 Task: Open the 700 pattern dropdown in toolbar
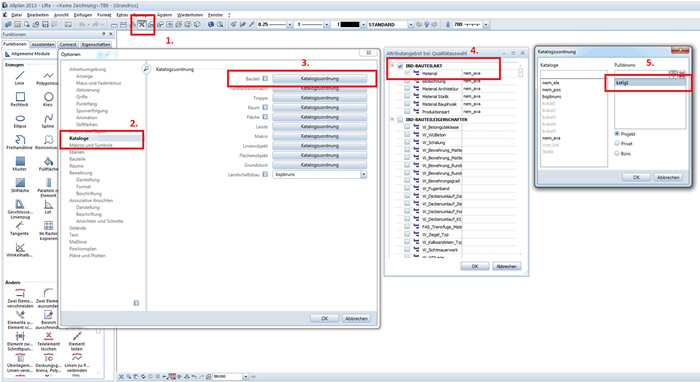point(486,25)
